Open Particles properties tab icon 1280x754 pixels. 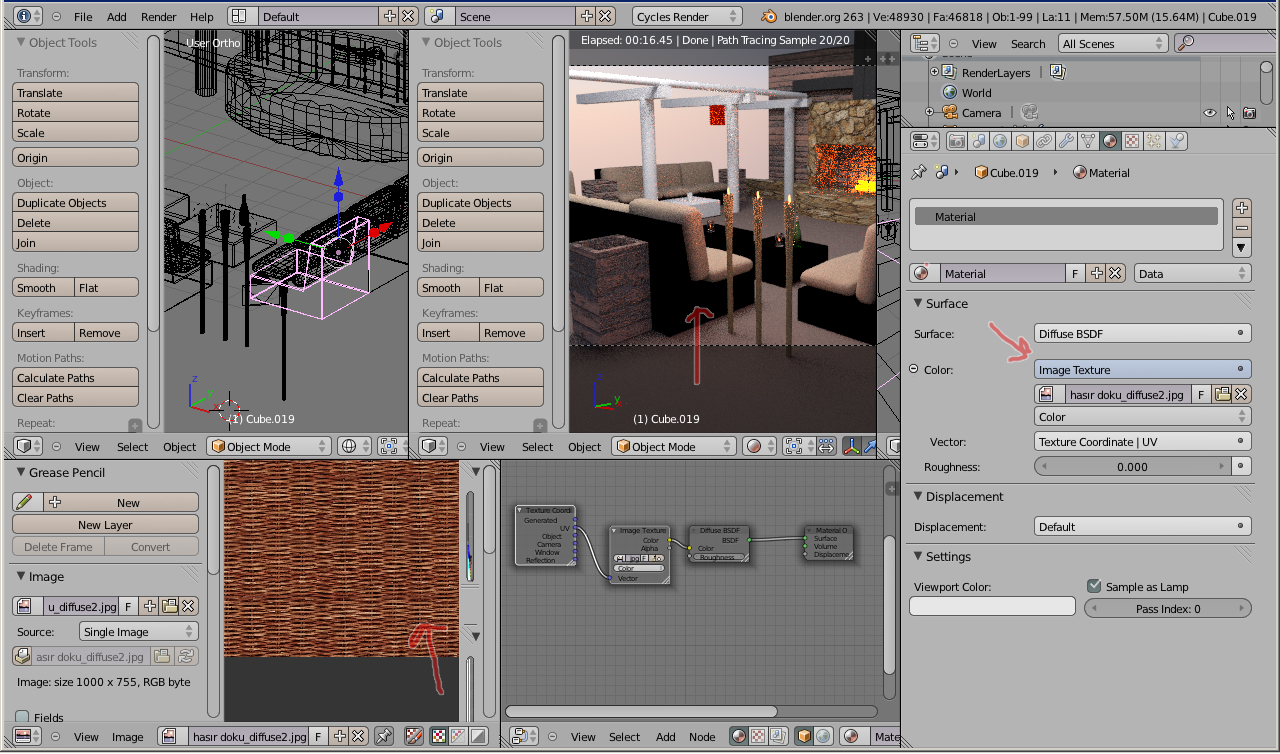1154,141
